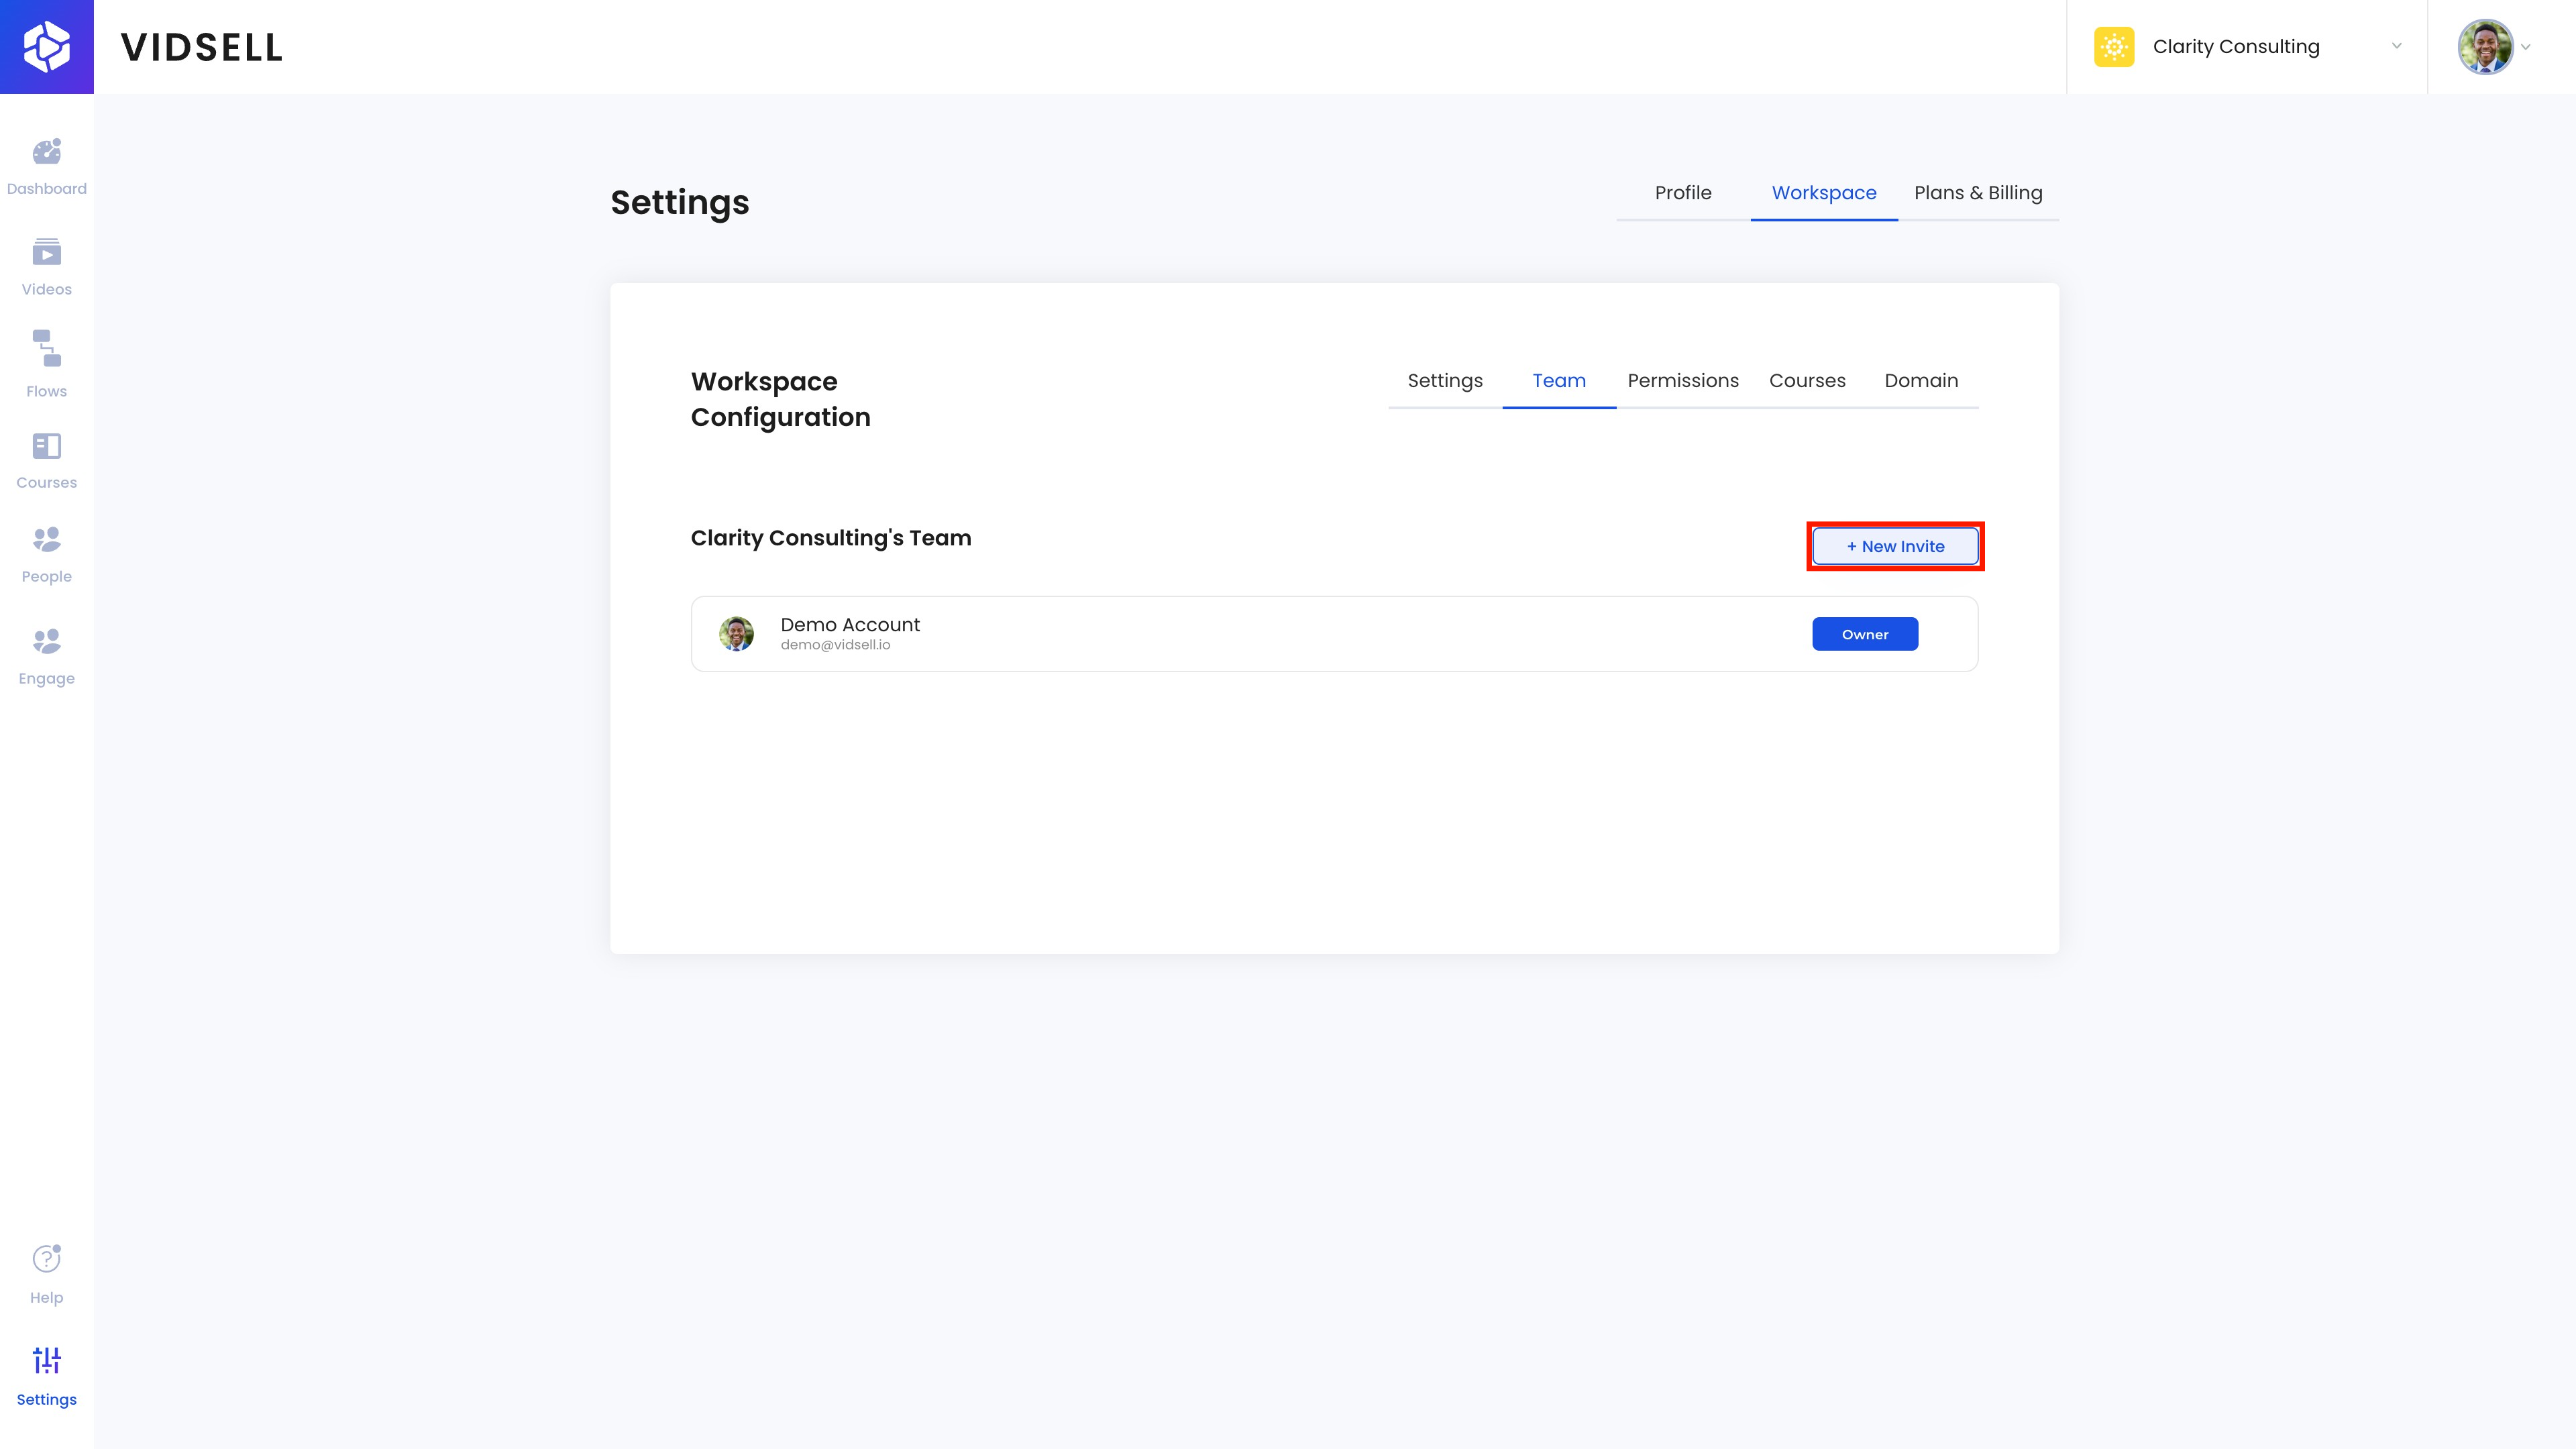Click the Engage sidebar icon
This screenshot has width=2576, height=1449.
(46, 641)
